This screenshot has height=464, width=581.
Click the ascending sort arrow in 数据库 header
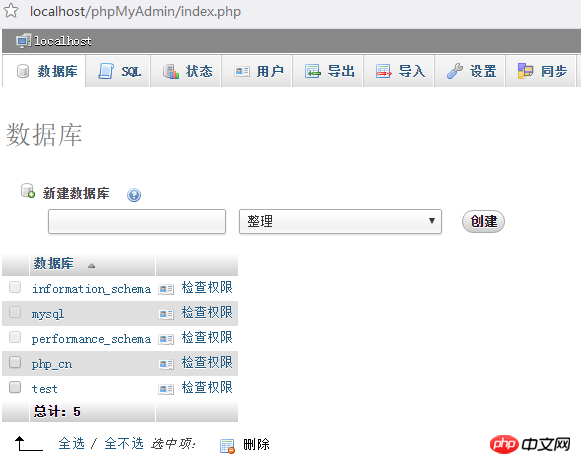click(x=92, y=265)
